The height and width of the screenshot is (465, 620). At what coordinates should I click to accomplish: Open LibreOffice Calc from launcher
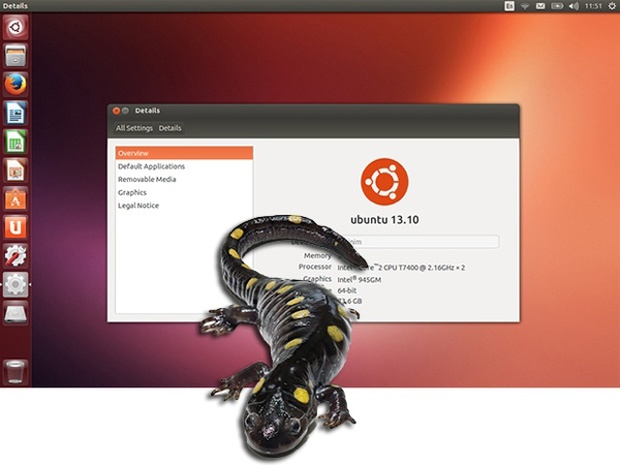pyautogui.click(x=15, y=142)
